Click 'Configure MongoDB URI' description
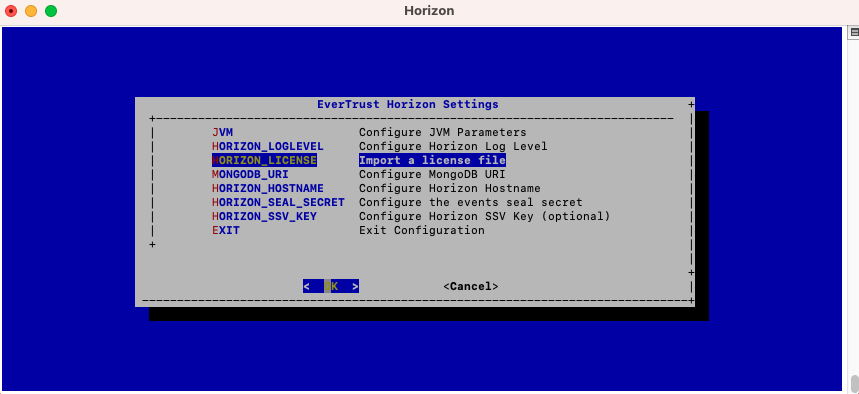Viewport: 859px width, 394px height. [x=432, y=174]
